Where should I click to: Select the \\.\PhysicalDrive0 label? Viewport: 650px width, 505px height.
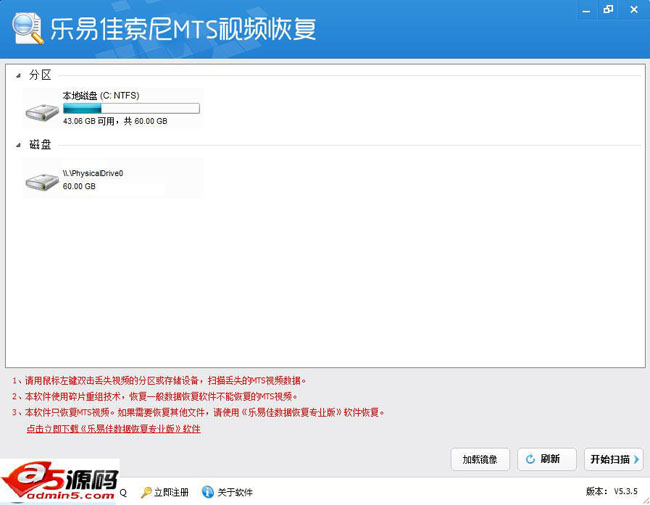tap(93, 173)
